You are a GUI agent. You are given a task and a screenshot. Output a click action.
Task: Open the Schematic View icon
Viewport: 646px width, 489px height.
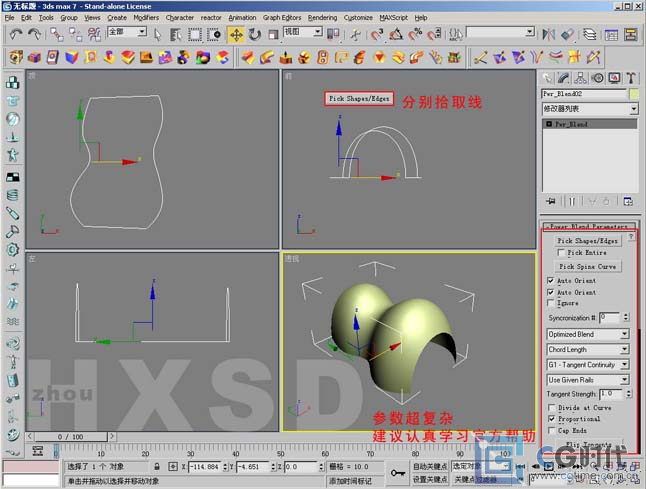coord(630,35)
